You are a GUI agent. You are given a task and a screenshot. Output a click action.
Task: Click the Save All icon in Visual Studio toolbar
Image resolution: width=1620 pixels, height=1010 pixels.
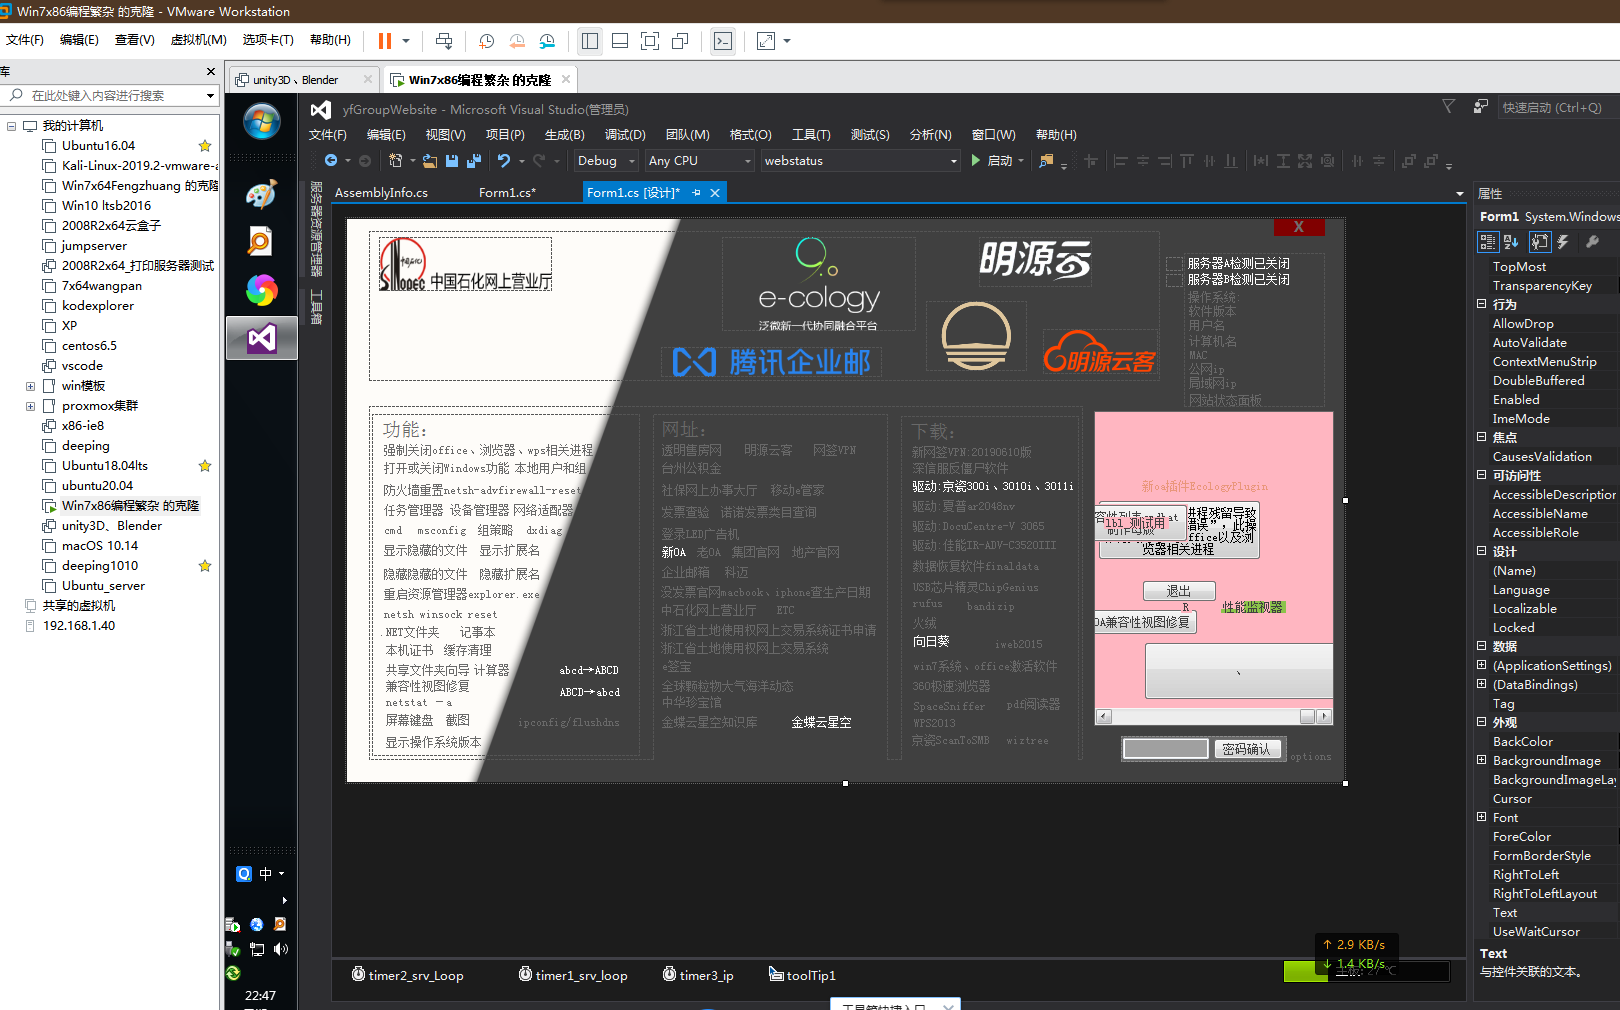pyautogui.click(x=474, y=160)
